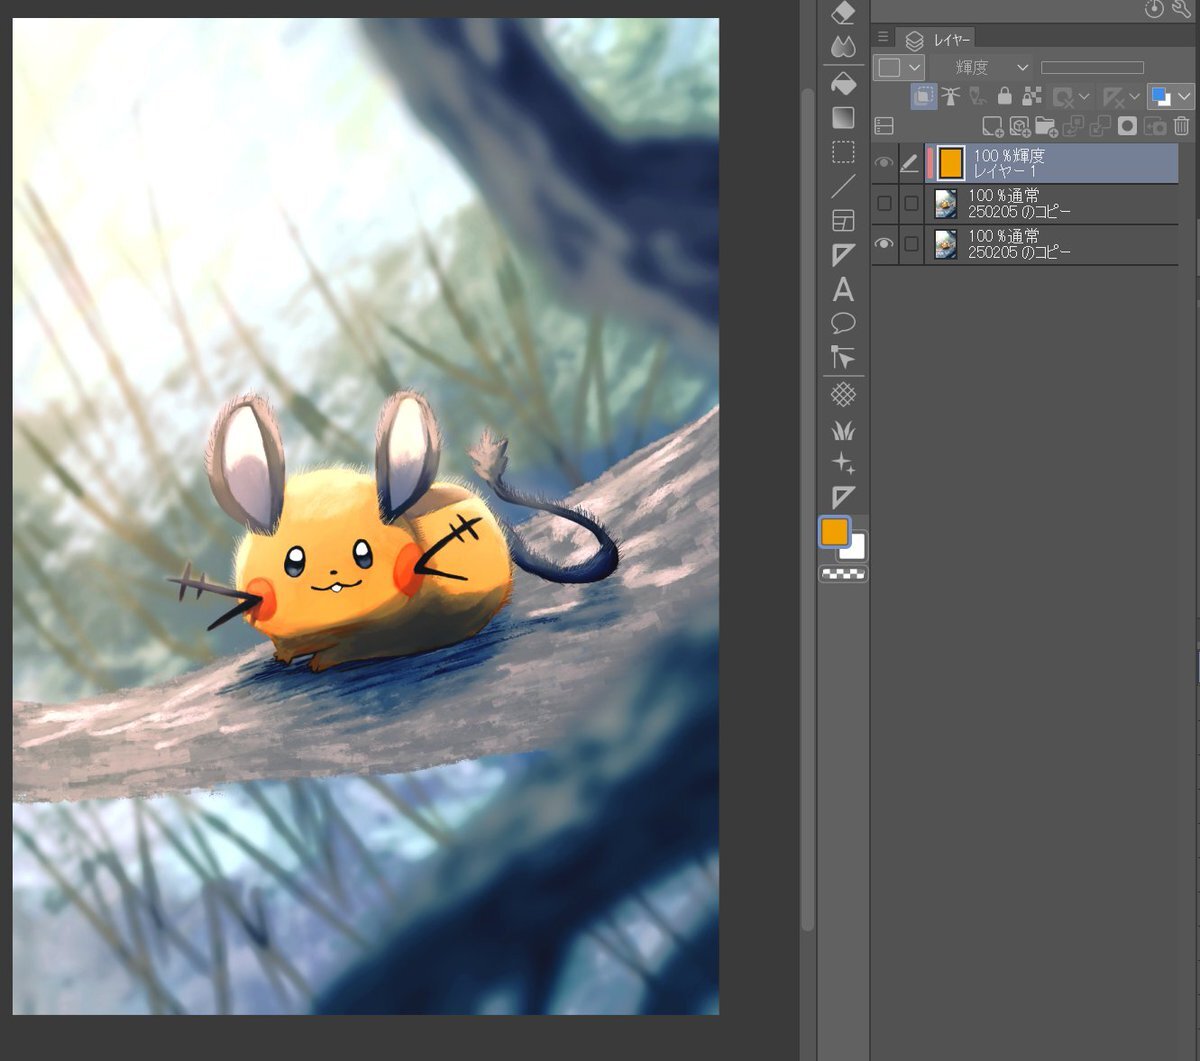Create a new raster layer
This screenshot has width=1200, height=1061.
pyautogui.click(x=991, y=126)
